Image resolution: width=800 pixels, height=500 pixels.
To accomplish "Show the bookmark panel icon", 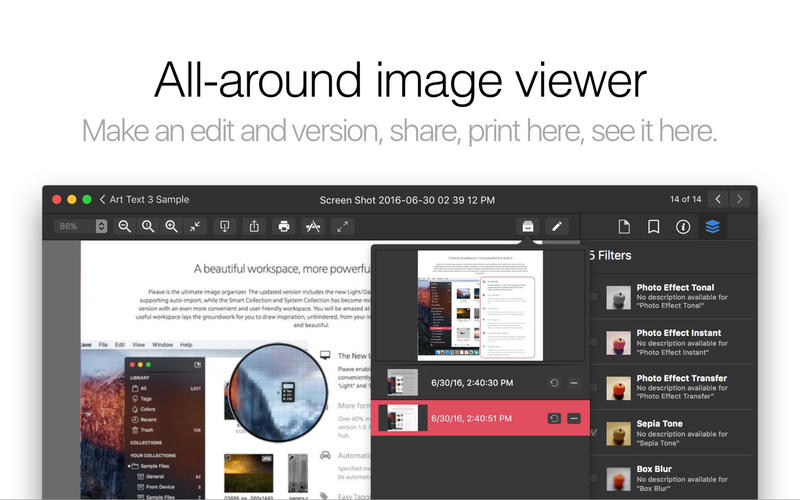I will point(653,227).
